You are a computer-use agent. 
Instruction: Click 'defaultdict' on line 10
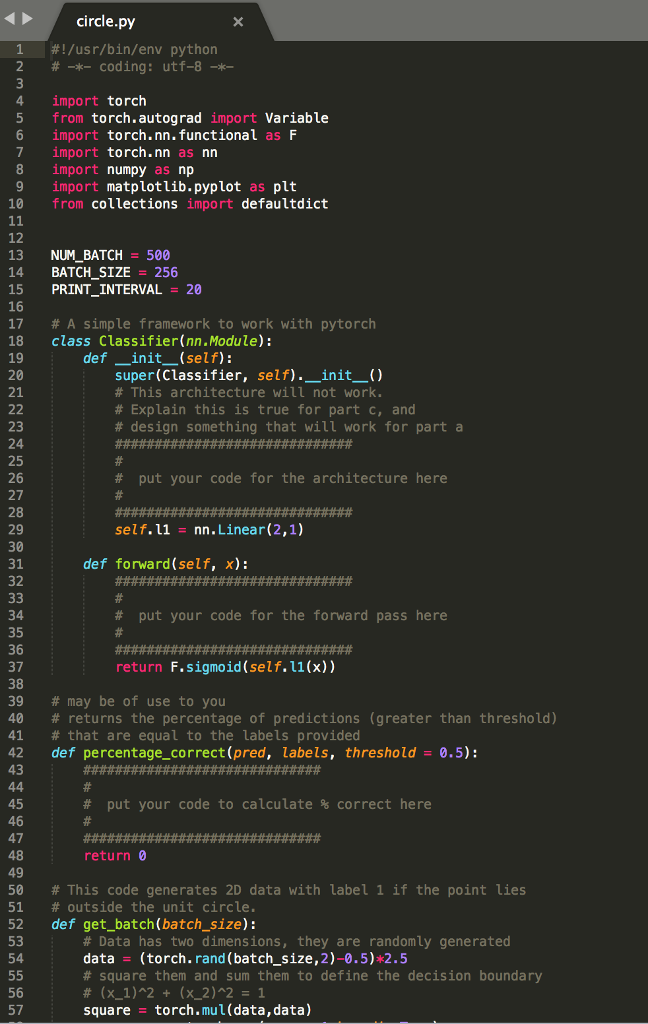click(x=285, y=204)
